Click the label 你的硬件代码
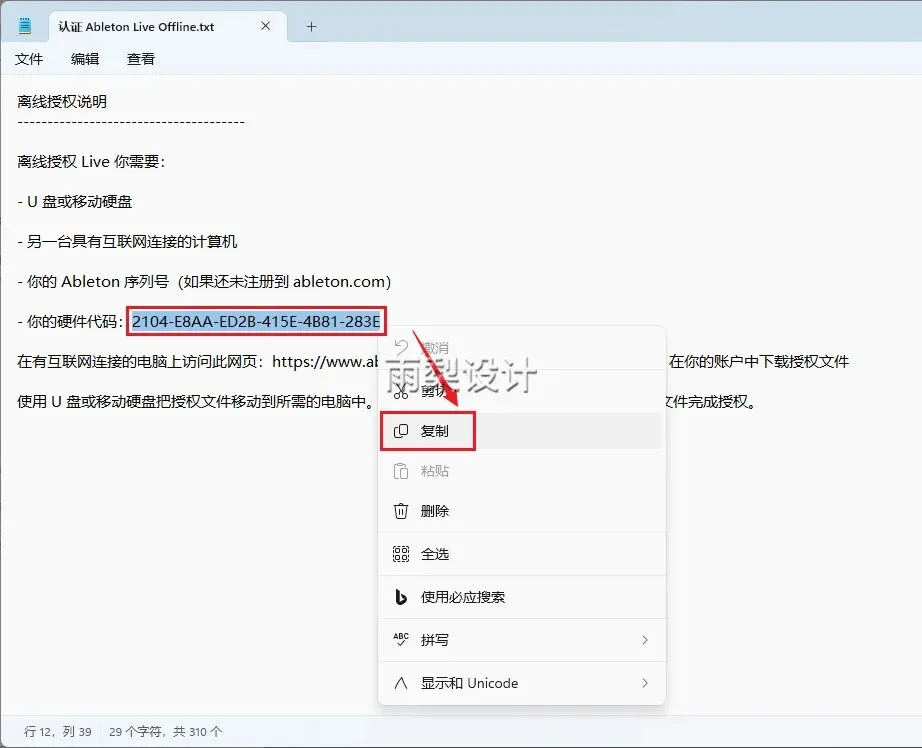The image size is (922, 748). (72, 322)
